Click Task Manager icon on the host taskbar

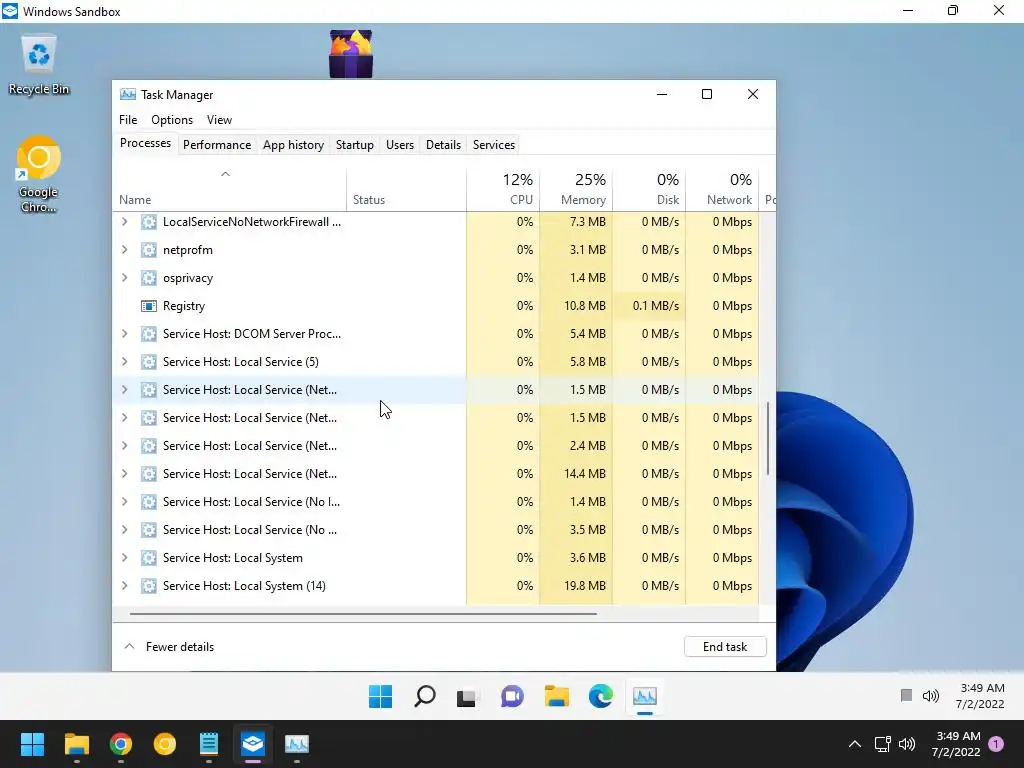pyautogui.click(x=296, y=744)
